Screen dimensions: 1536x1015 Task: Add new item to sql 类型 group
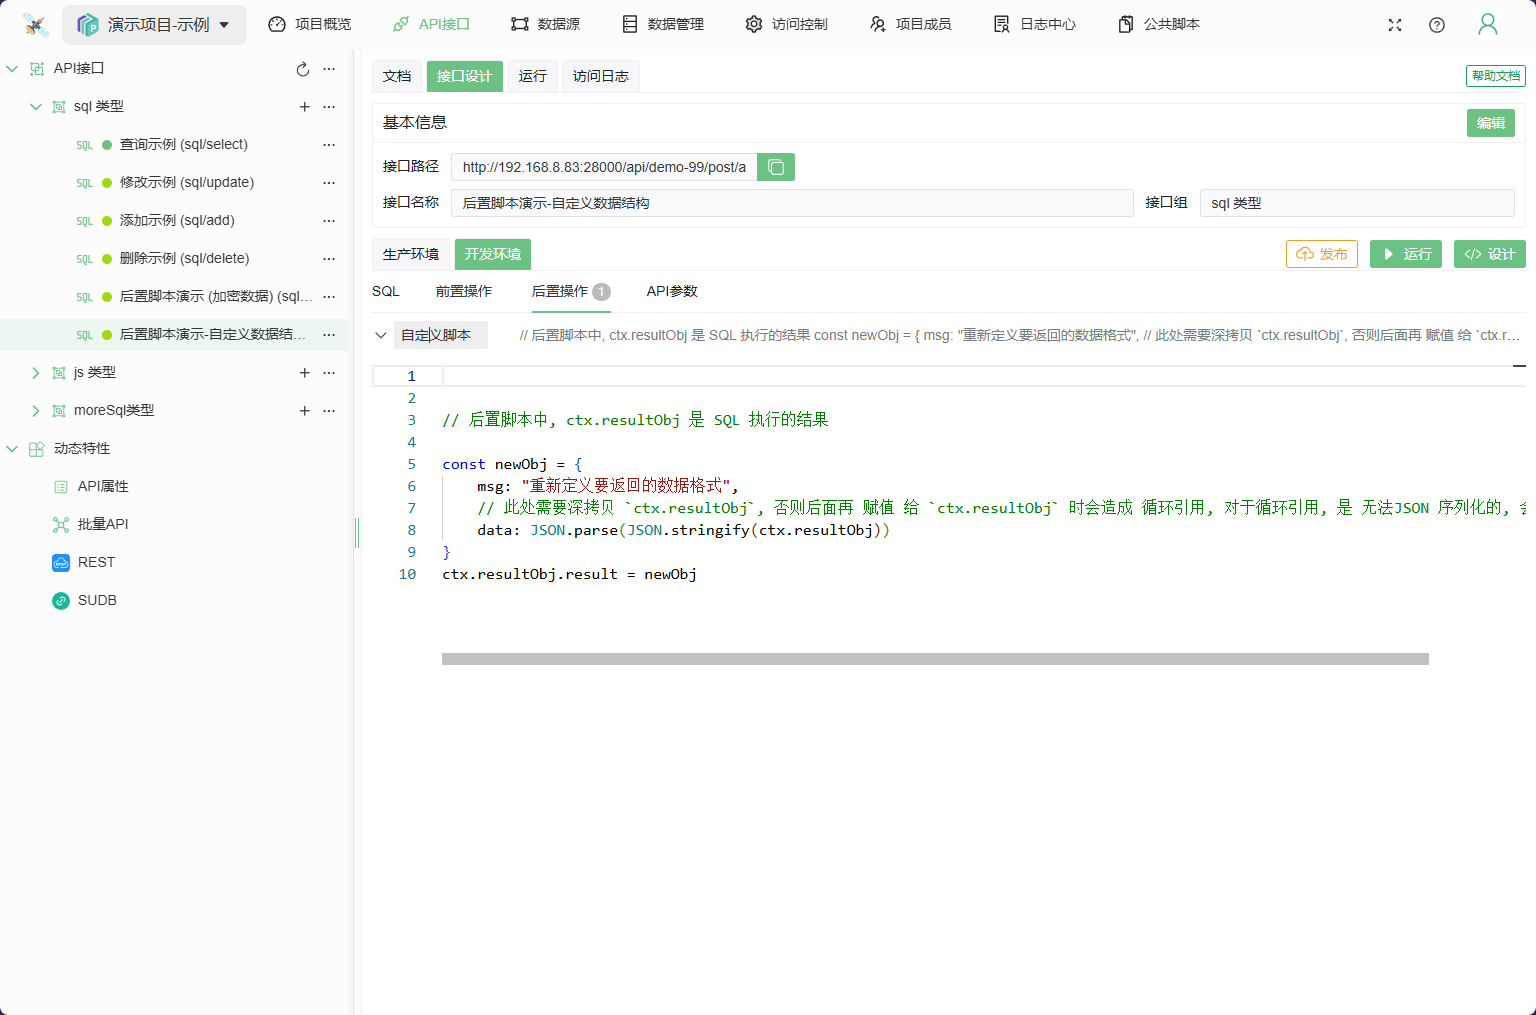click(x=305, y=107)
